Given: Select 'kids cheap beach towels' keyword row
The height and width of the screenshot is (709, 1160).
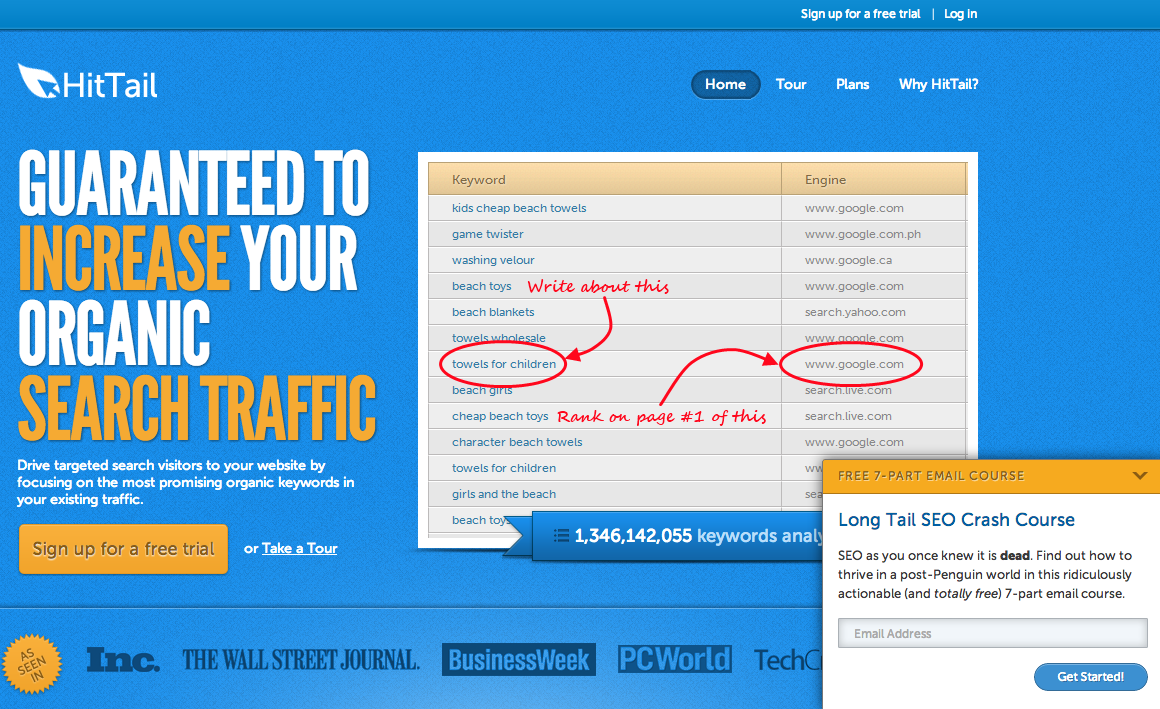Looking at the screenshot, I should (x=519, y=208).
